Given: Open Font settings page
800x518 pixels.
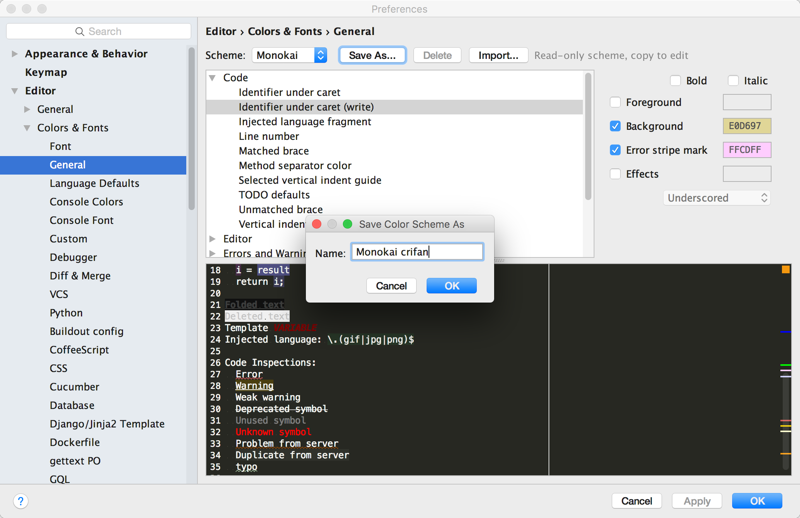Looking at the screenshot, I should (x=60, y=146).
